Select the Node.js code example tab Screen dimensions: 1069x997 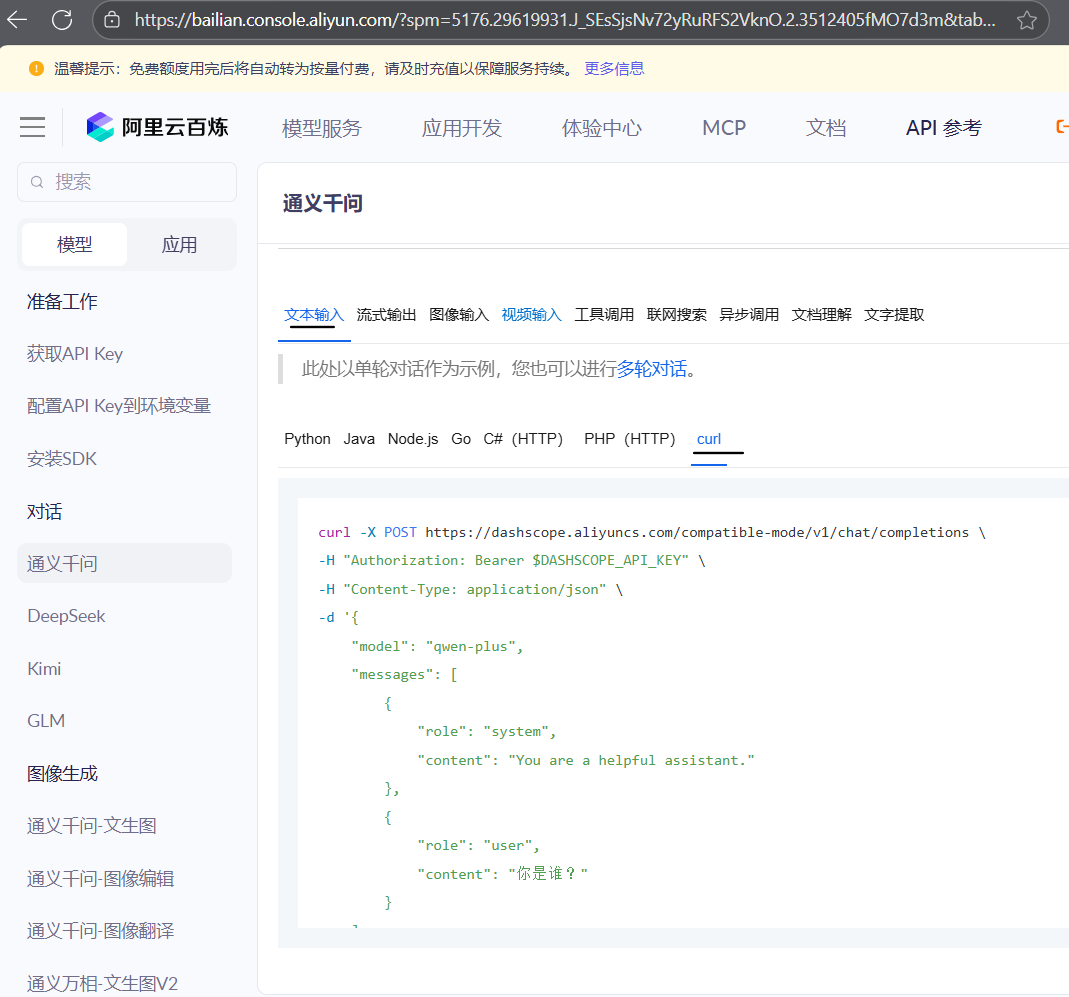tap(412, 438)
